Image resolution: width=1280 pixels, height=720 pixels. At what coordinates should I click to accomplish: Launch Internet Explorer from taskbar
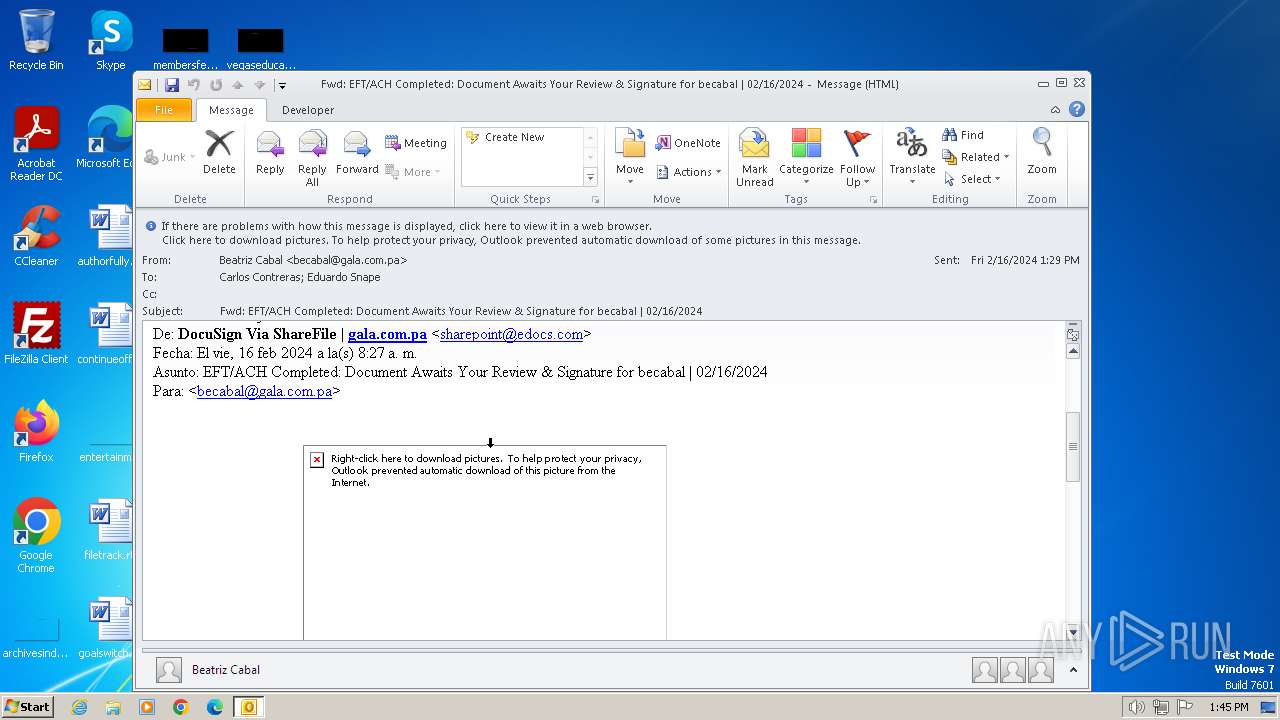pos(79,707)
